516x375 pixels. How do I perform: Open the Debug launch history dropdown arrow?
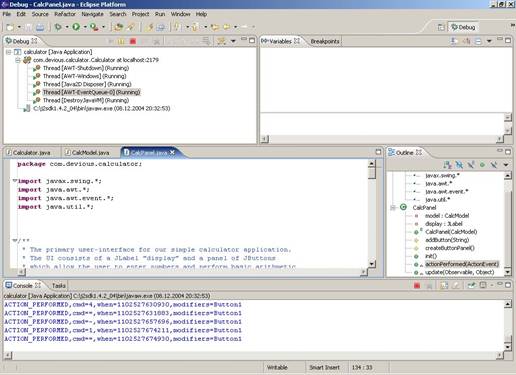pos(67,27)
